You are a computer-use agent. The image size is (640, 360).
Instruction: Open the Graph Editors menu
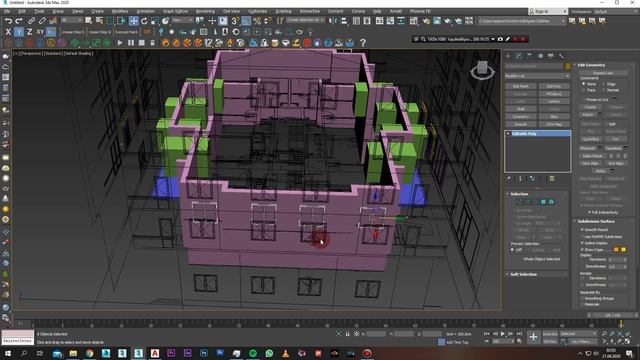point(175,11)
